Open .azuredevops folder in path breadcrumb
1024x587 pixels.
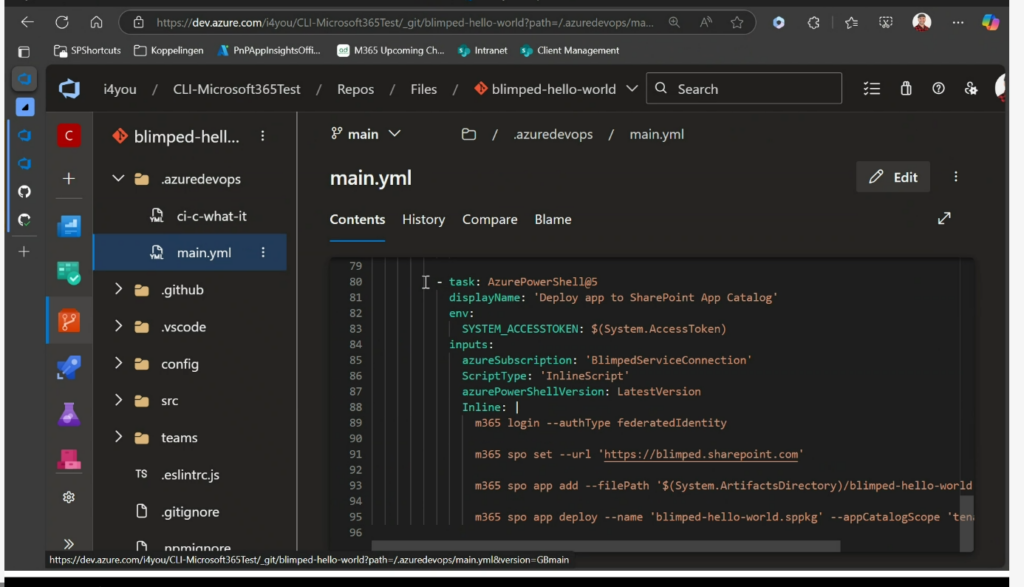552,135
